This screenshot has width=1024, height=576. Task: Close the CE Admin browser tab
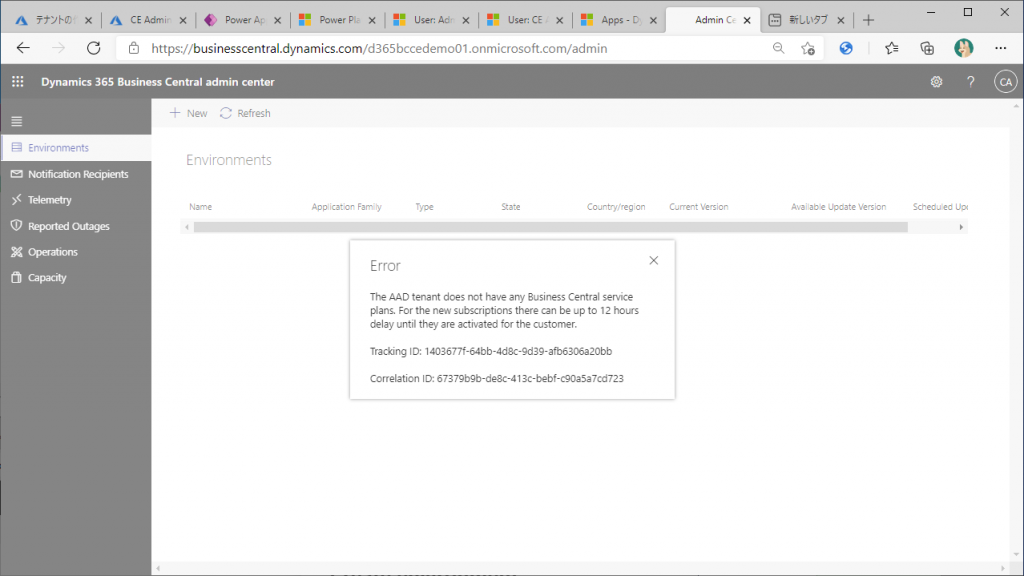pyautogui.click(x=183, y=20)
